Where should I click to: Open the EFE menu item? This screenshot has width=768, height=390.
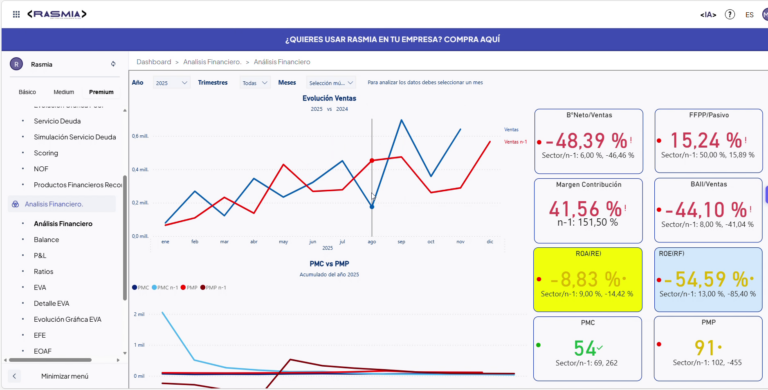click(x=40, y=335)
